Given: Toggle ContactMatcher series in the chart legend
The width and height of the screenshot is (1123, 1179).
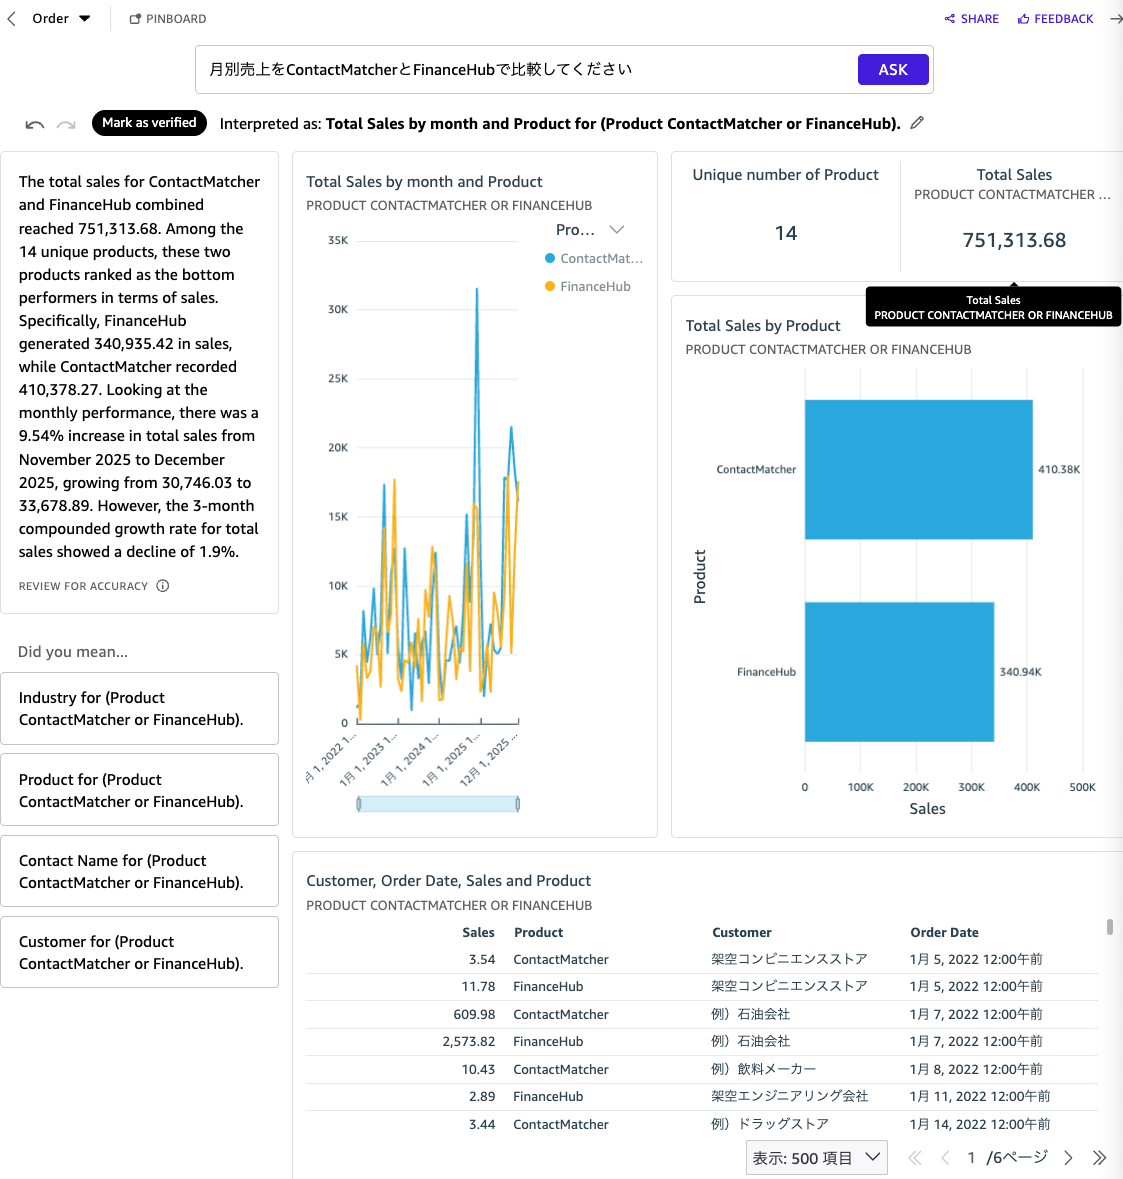Looking at the screenshot, I should pyautogui.click(x=594, y=258).
